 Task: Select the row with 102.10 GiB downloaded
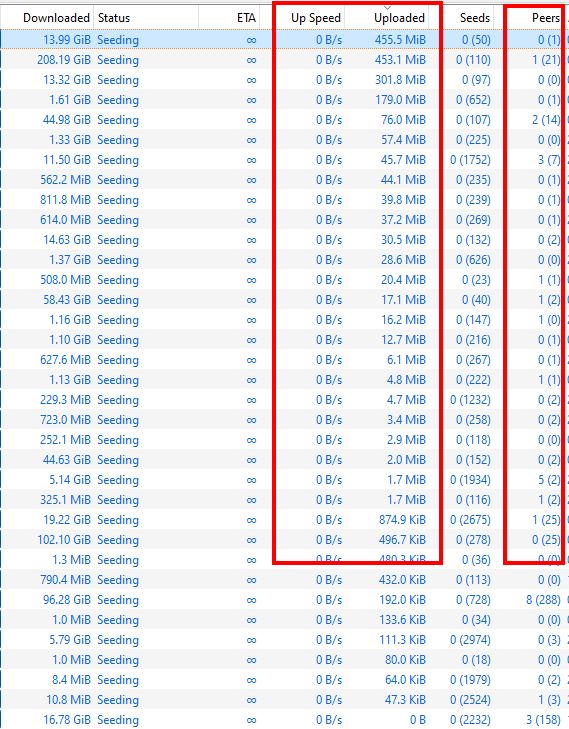[284, 539]
